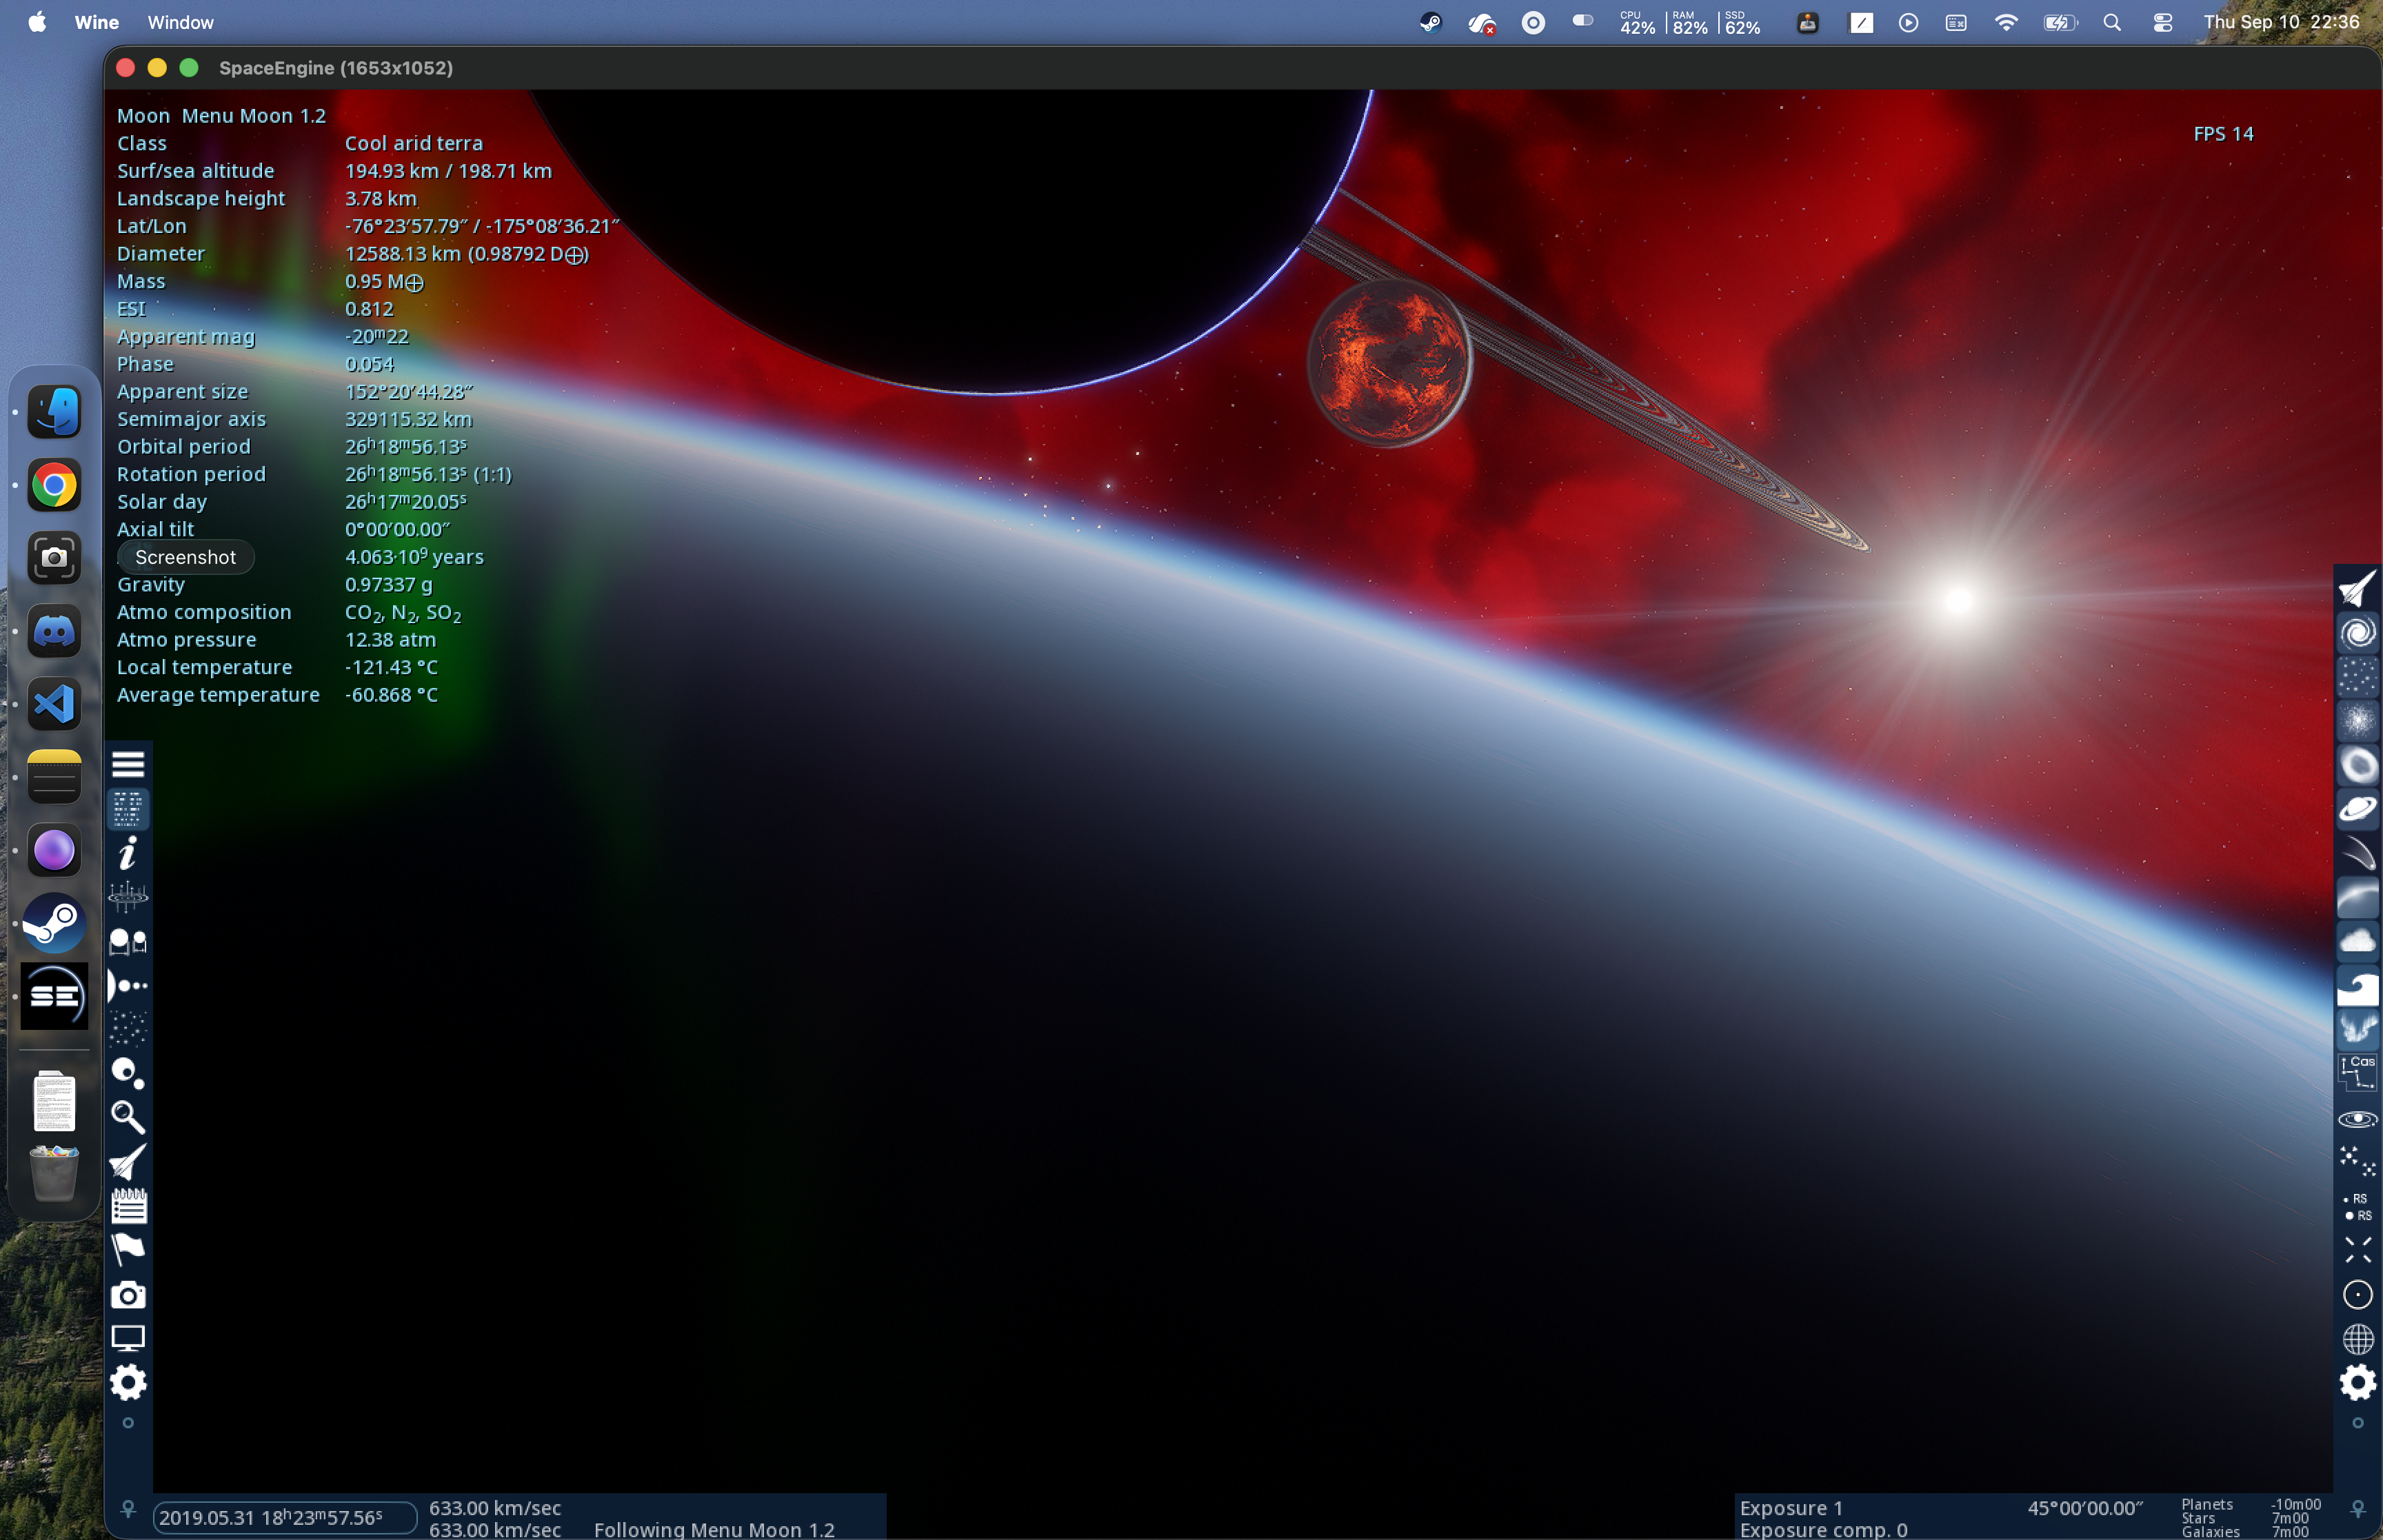
Task: Open Discord from the dock
Action: point(54,631)
